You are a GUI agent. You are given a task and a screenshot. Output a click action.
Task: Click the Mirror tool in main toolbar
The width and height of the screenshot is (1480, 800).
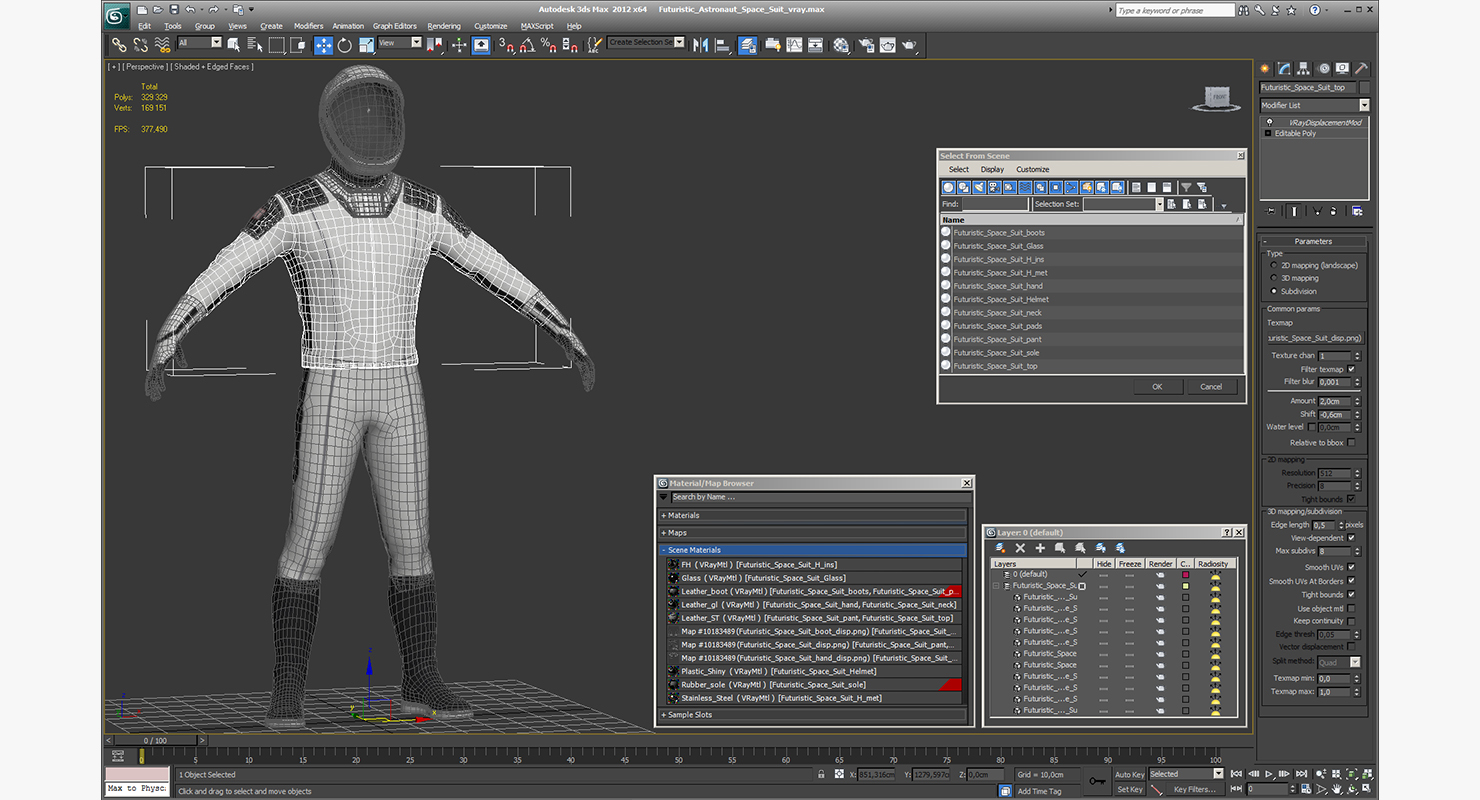[x=700, y=45]
